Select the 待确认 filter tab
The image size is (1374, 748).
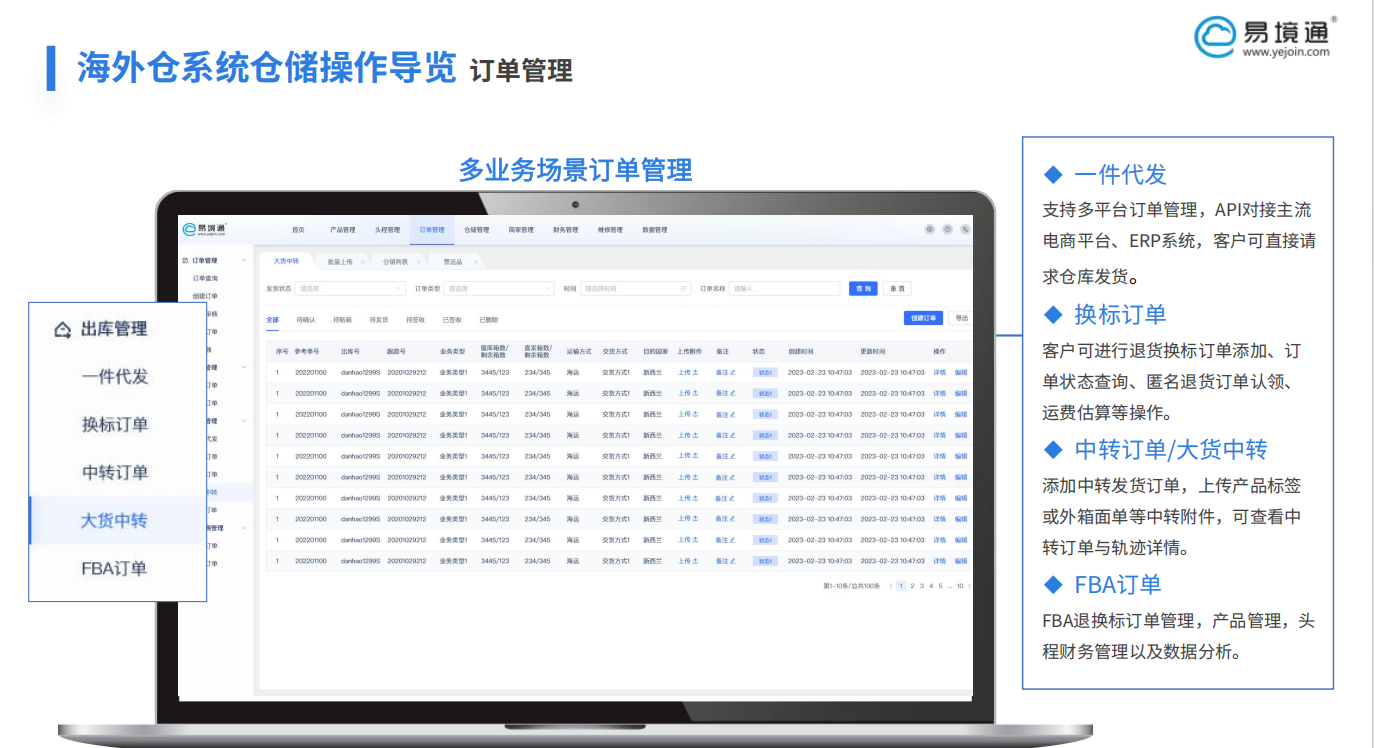pos(308,319)
